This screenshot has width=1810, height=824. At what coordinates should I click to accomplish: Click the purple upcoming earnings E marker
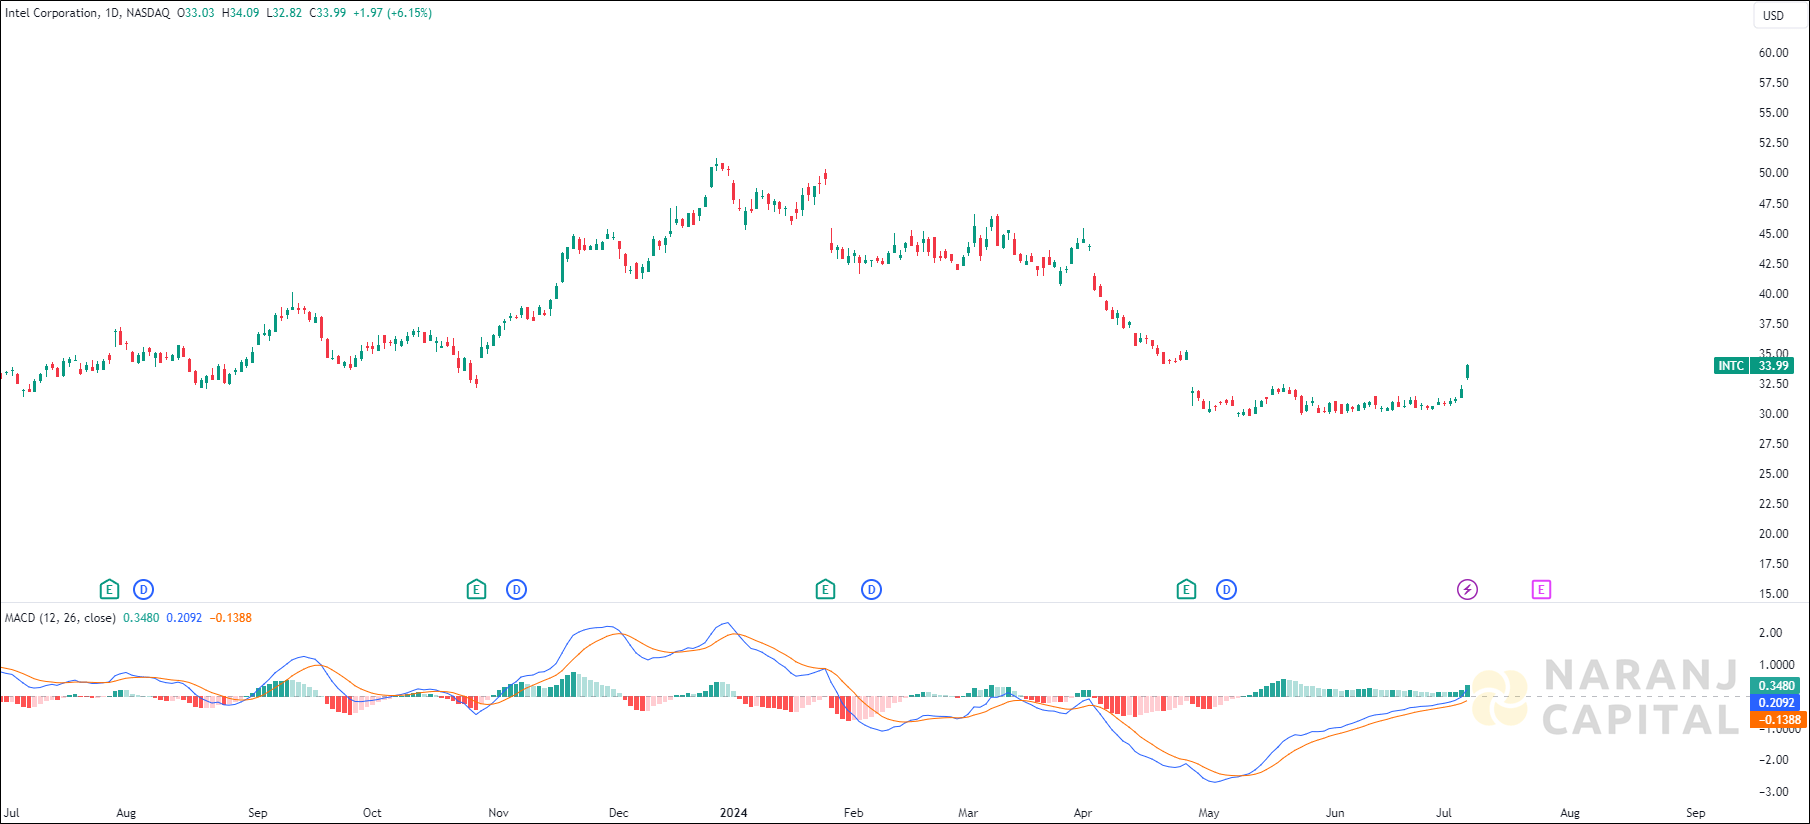click(x=1541, y=590)
